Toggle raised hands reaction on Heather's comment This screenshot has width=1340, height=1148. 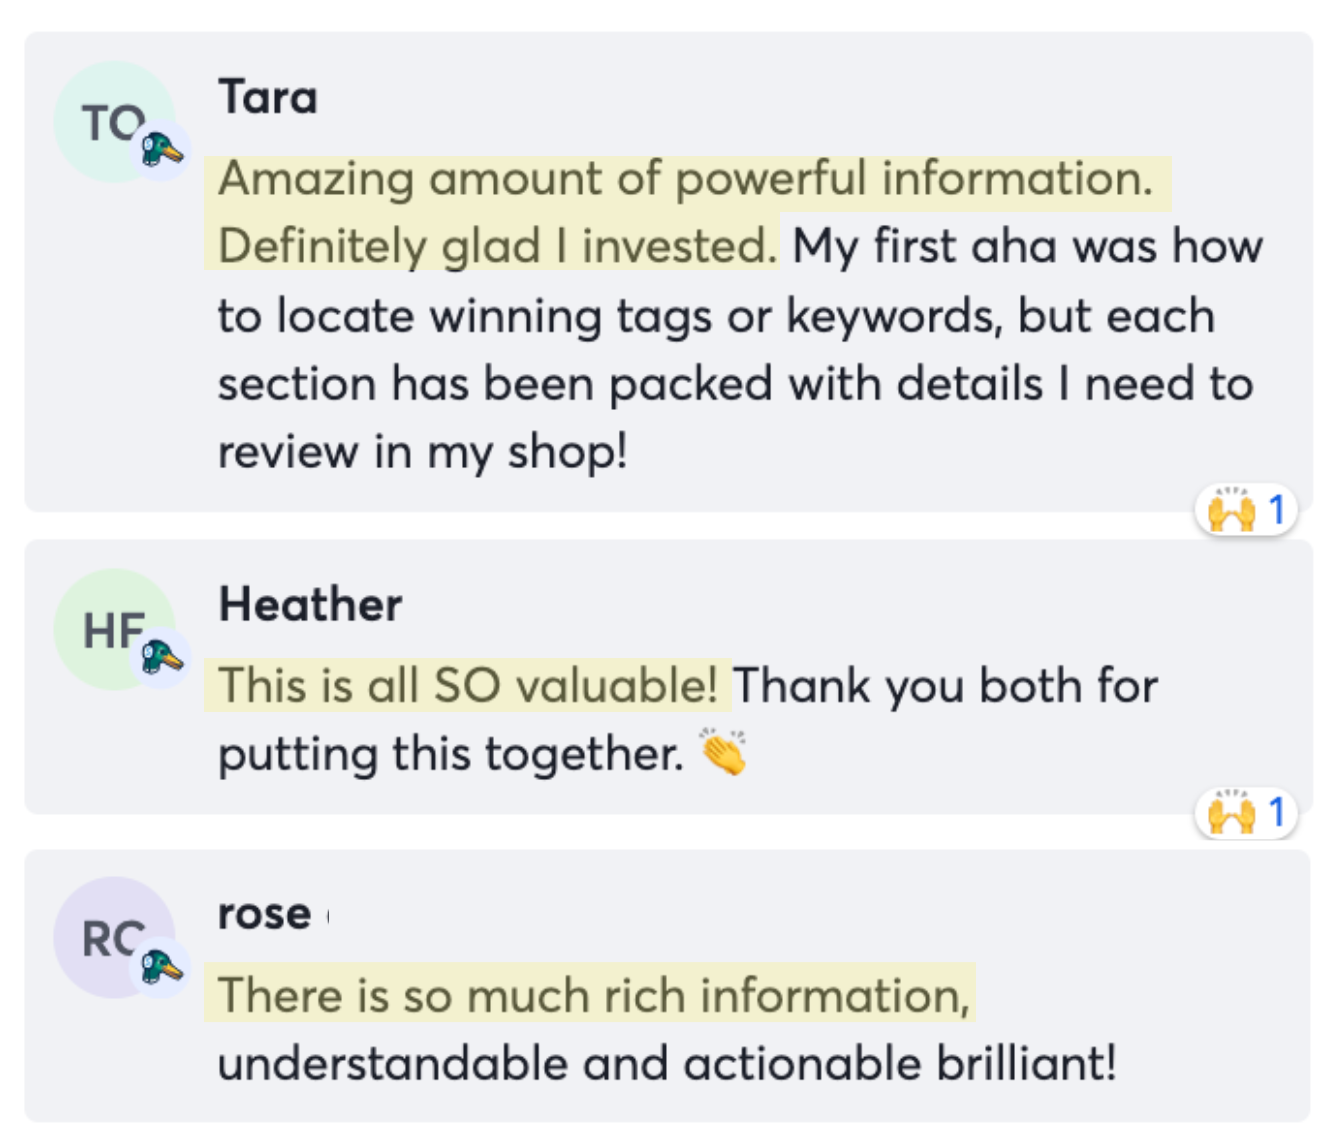[x=1246, y=813]
